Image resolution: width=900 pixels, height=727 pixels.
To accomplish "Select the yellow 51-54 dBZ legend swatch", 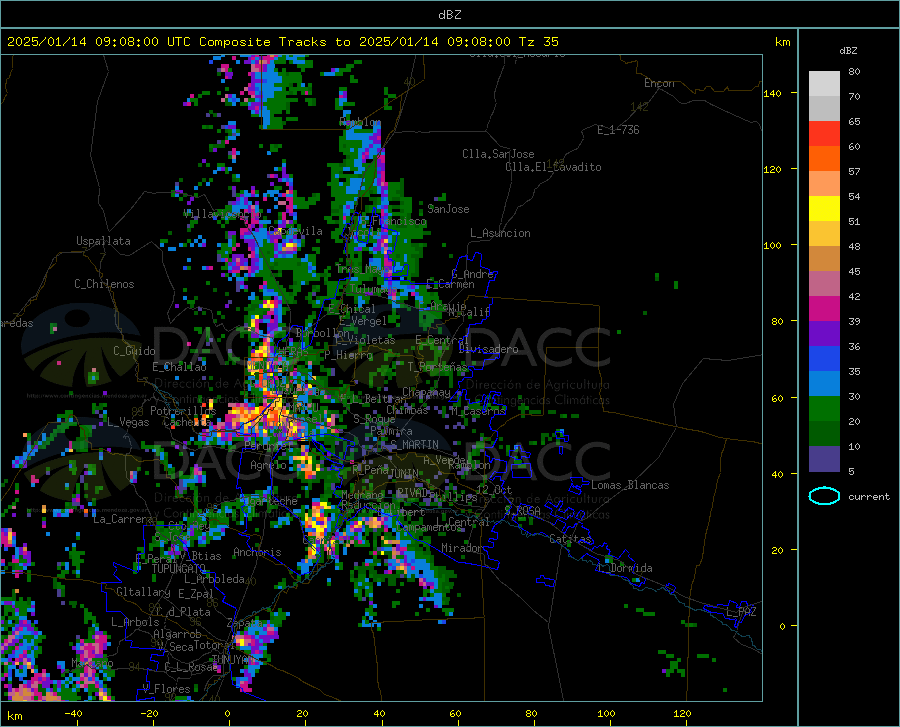I will [824, 209].
